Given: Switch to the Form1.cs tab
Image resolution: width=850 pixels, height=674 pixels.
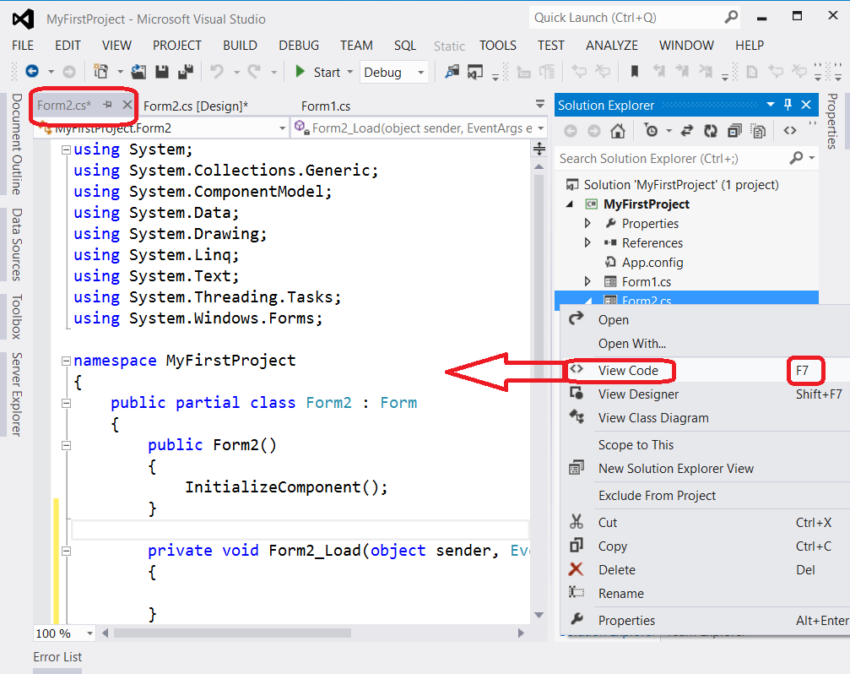Looking at the screenshot, I should click(x=325, y=106).
